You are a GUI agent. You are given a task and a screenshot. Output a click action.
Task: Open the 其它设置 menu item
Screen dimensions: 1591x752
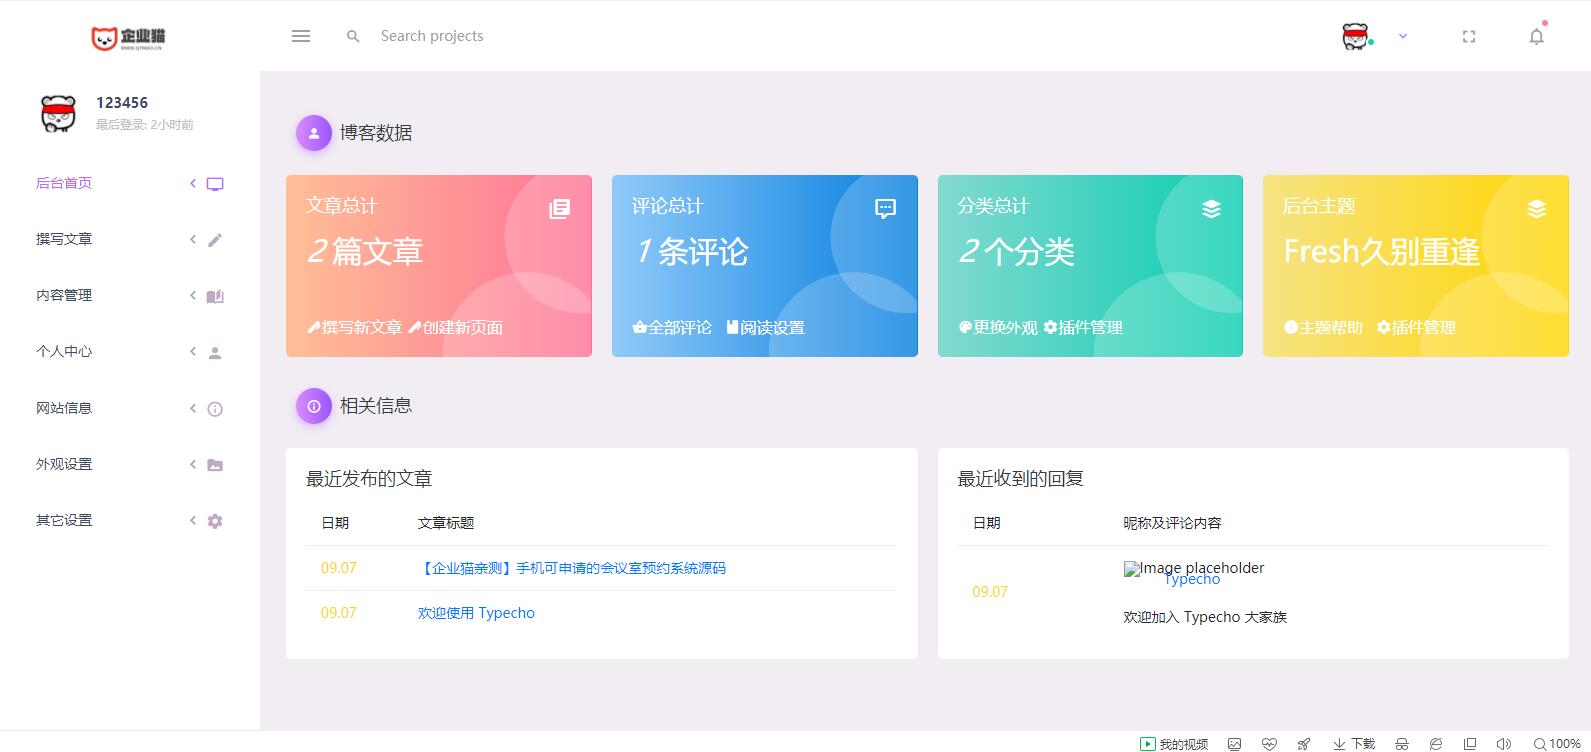64,520
